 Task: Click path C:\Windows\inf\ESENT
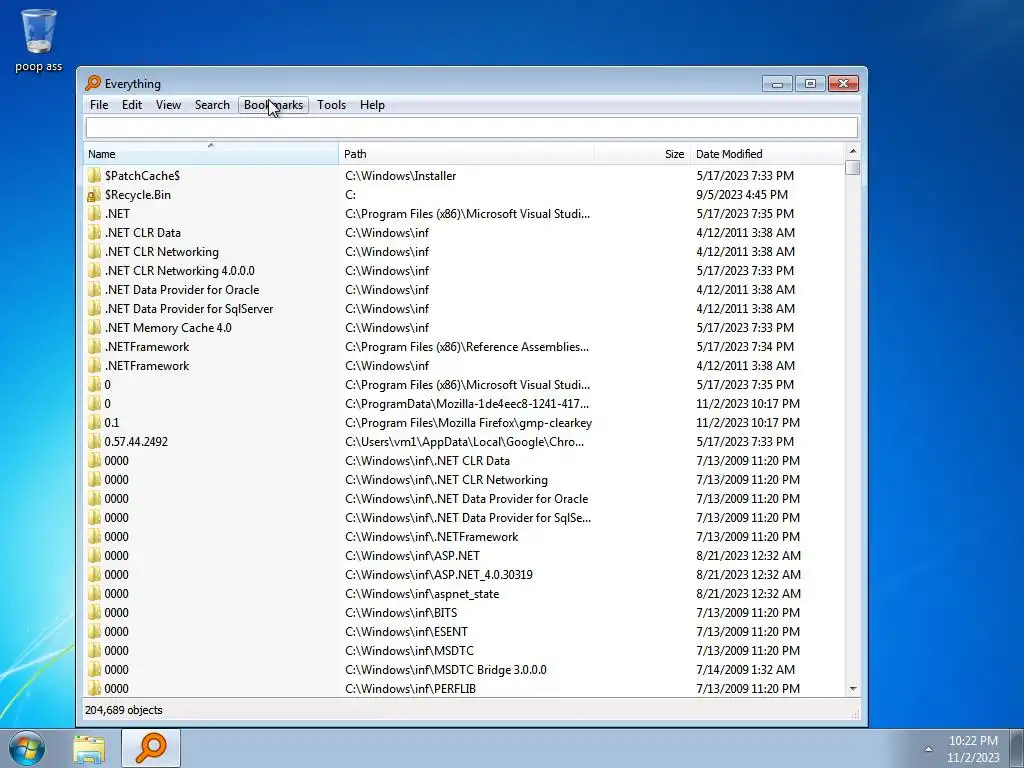(406, 632)
